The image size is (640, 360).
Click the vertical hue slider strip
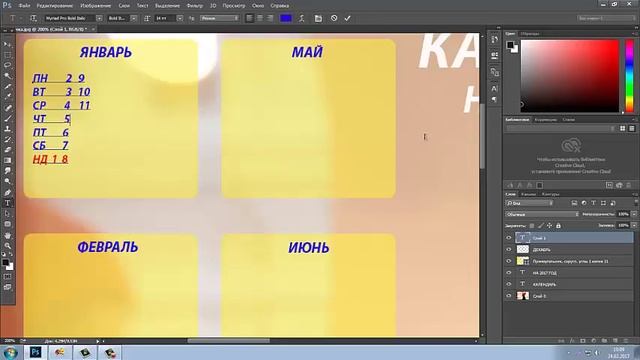coord(630,76)
